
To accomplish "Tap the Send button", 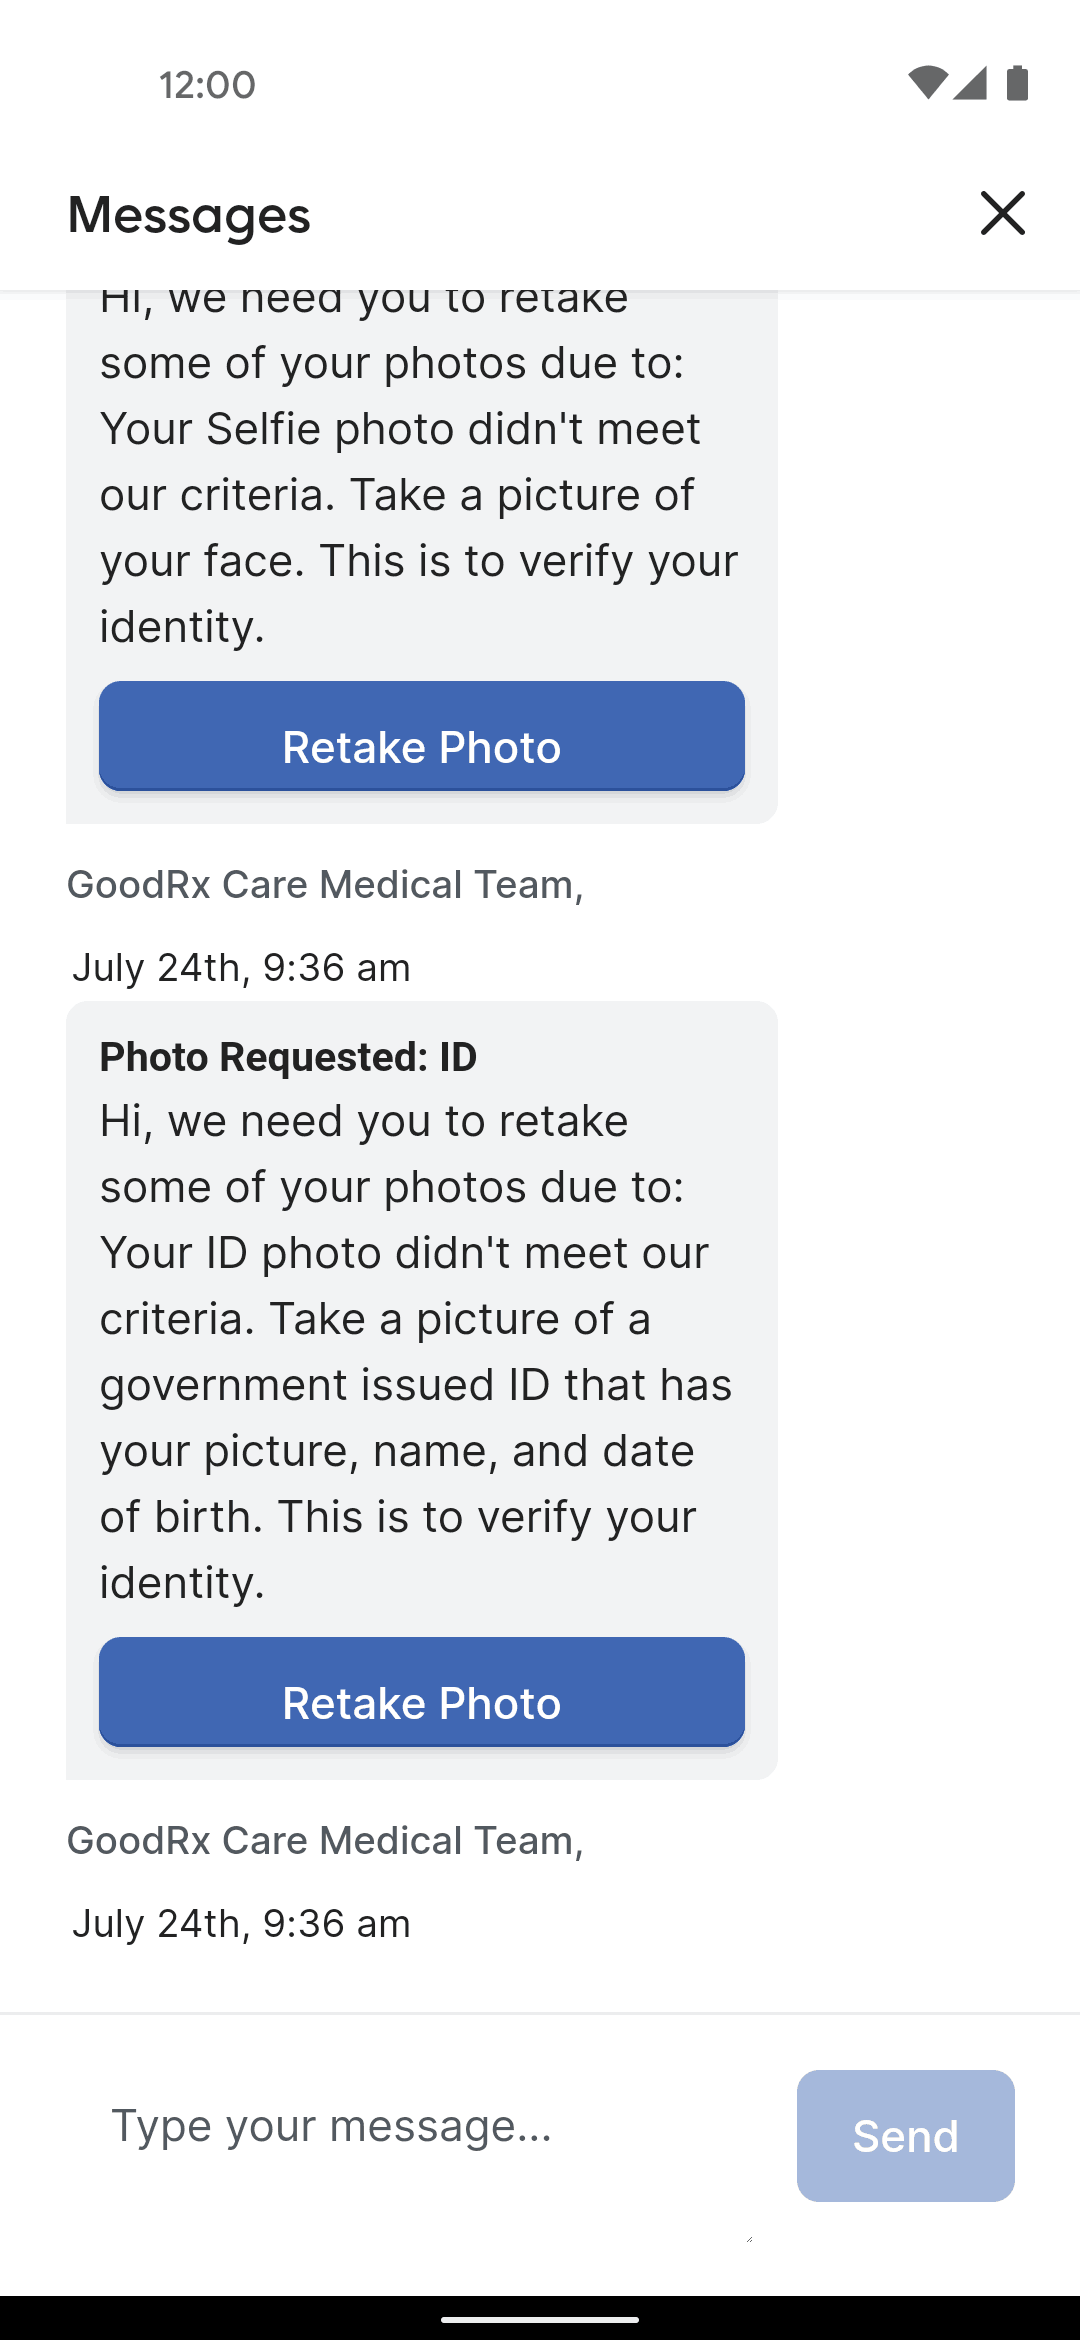I will [x=906, y=2136].
